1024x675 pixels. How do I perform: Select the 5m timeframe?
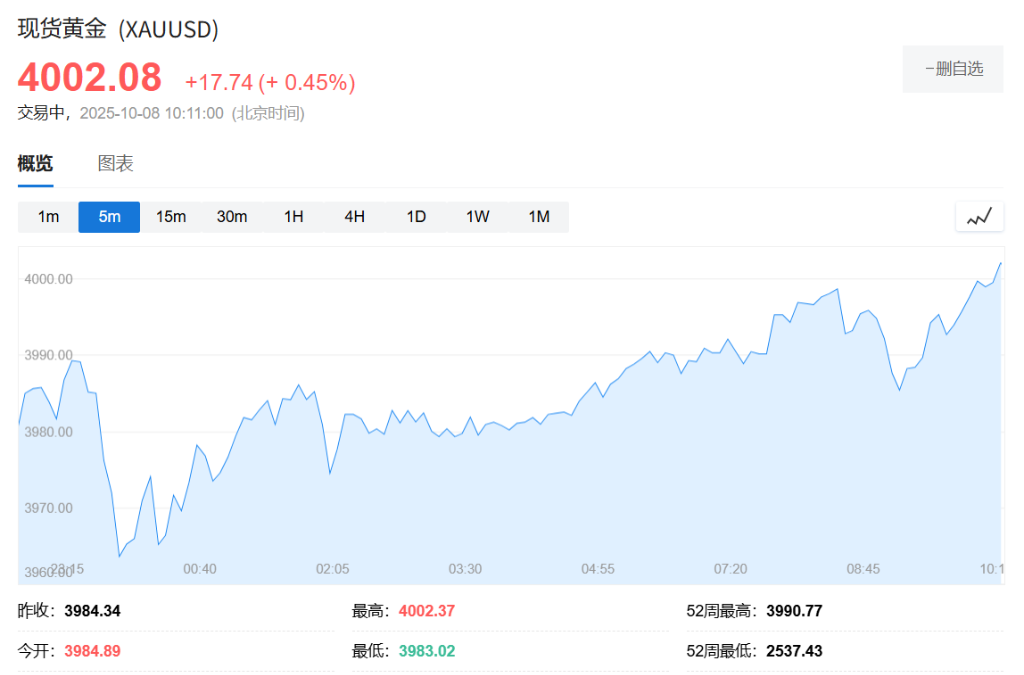coord(109,217)
